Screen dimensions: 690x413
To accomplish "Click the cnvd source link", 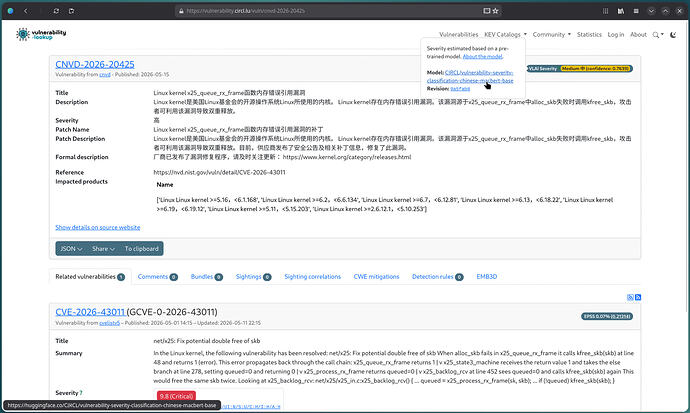I will coord(105,75).
